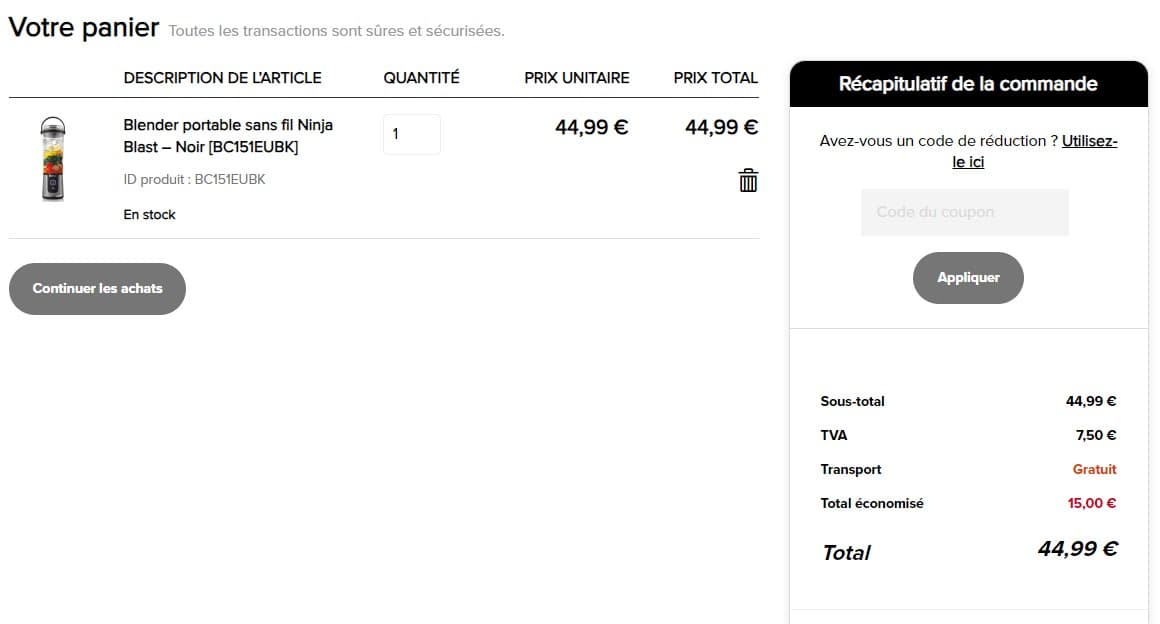Screen dimensions: 1160x624
Task: Click the 15,00 € Total économisé amount
Action: (x=1091, y=503)
